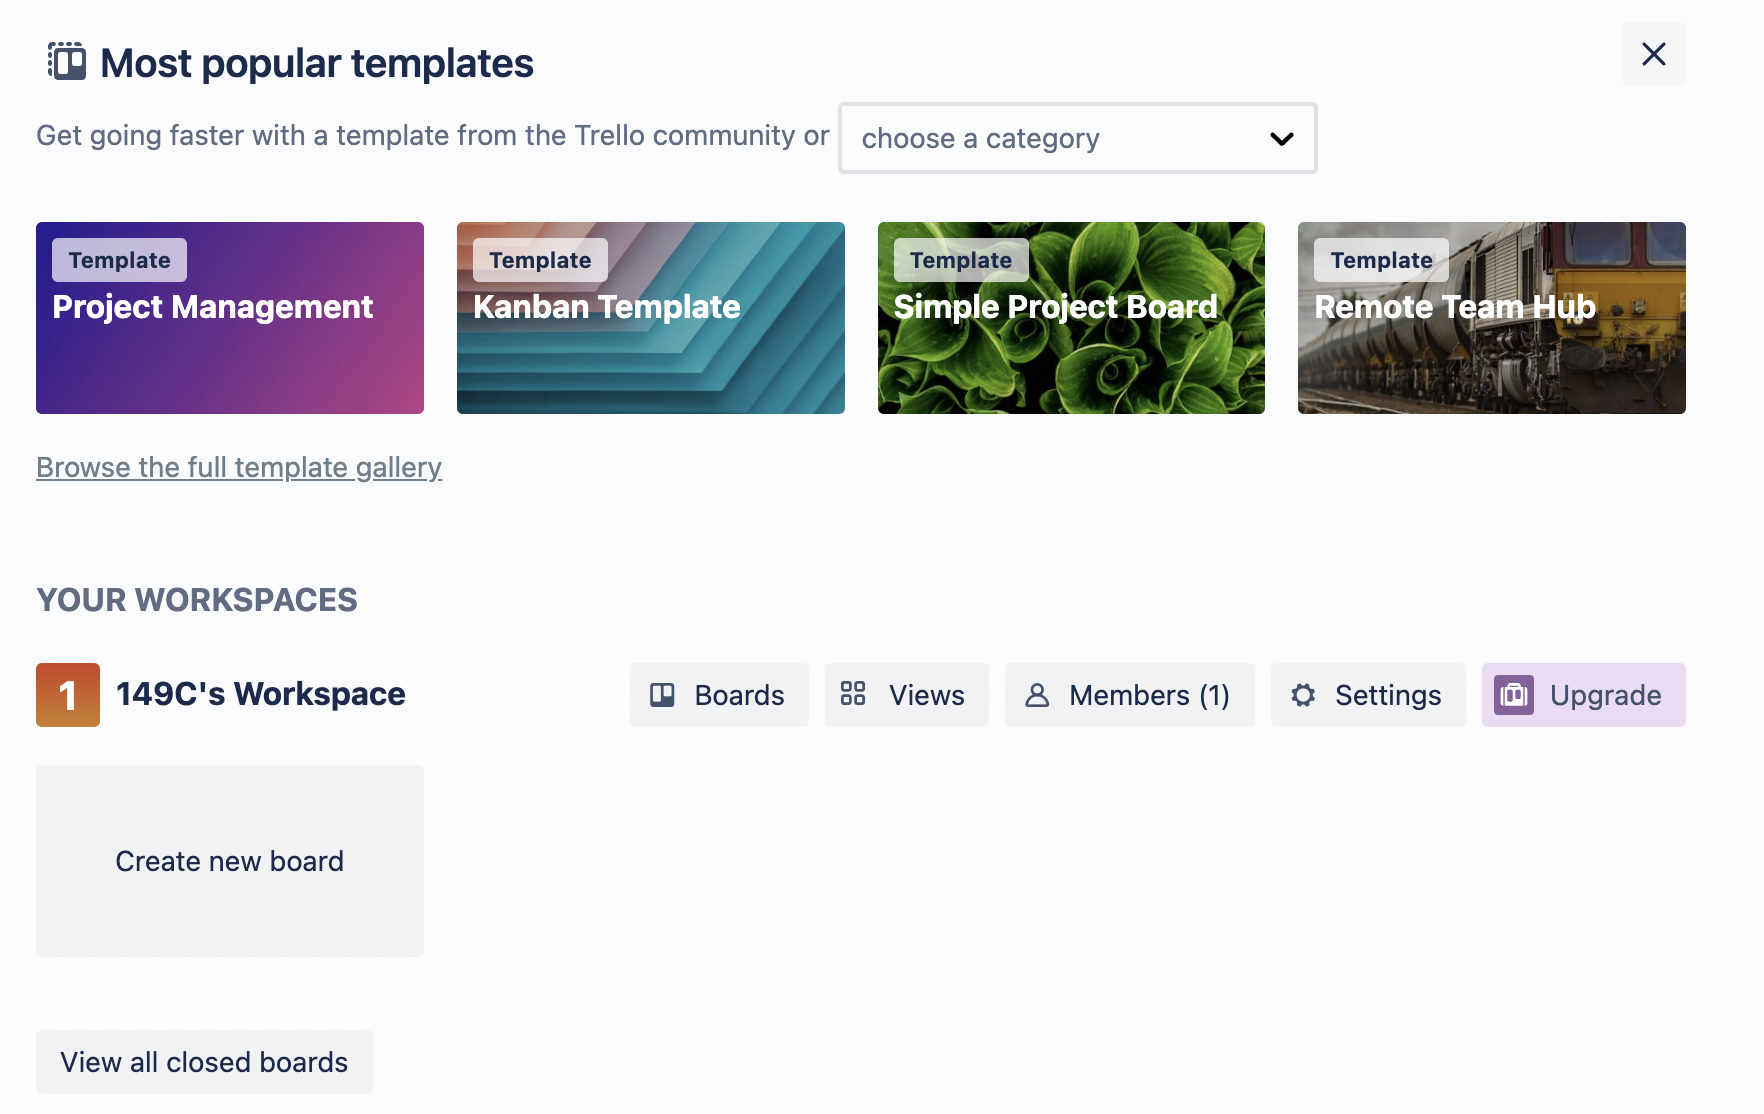The height and width of the screenshot is (1114, 1764).
Task: Open the Project Management template
Action: 230,318
